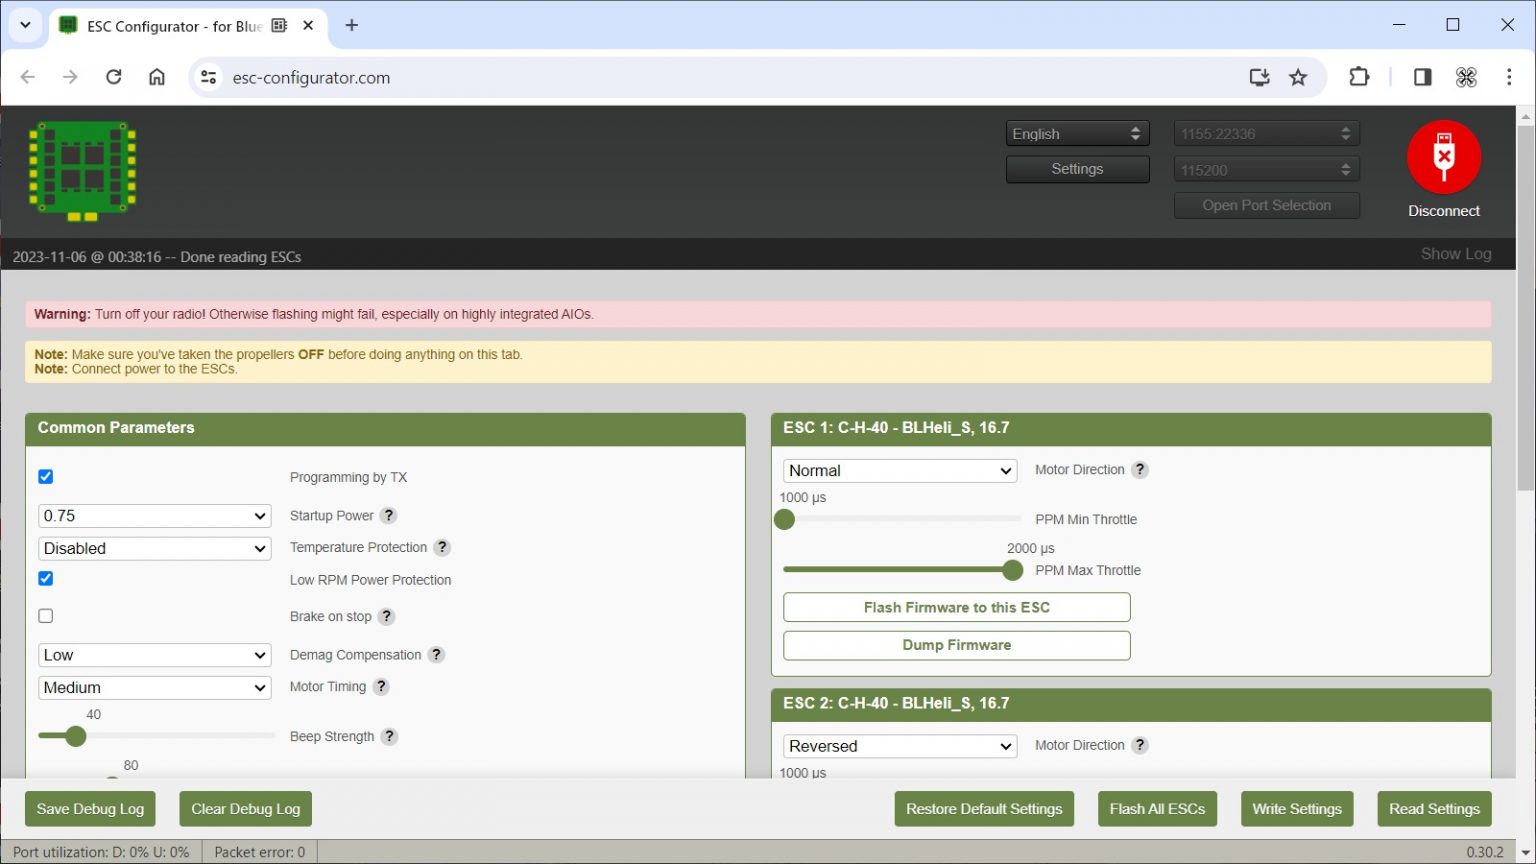Click Write Settings button
Screen dimensions: 1536x864
tap(1297, 809)
